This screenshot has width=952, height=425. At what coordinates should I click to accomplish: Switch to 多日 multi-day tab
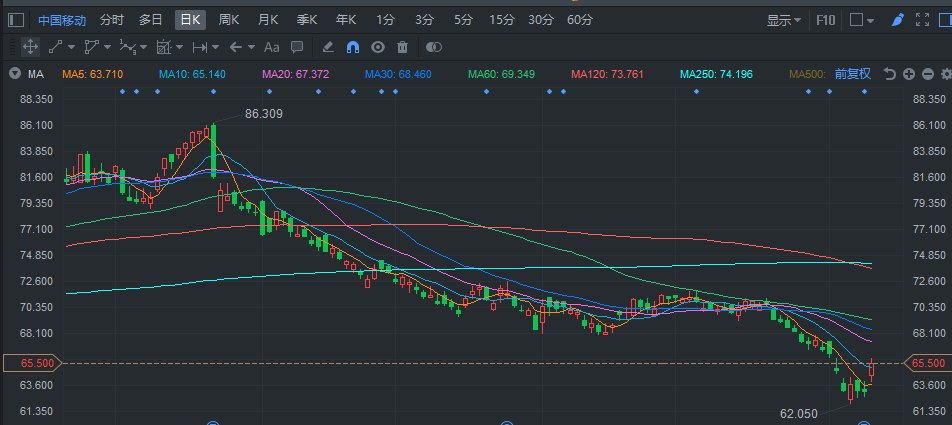(151, 20)
